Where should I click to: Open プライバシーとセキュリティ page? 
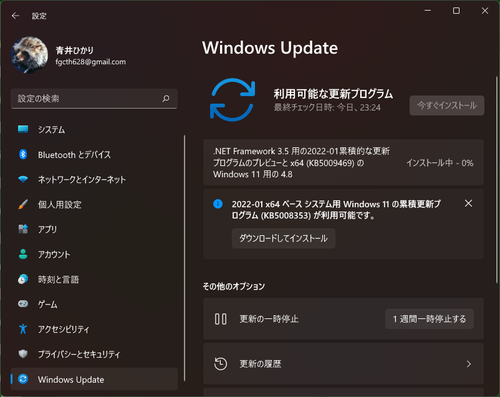94,354
